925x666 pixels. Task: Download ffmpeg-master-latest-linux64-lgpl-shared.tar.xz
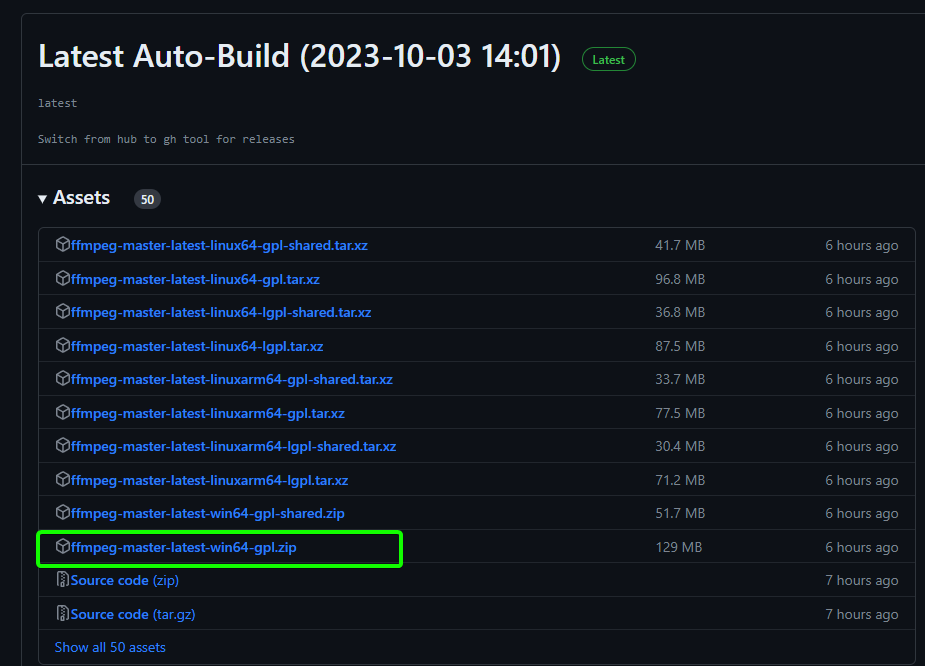tap(221, 312)
